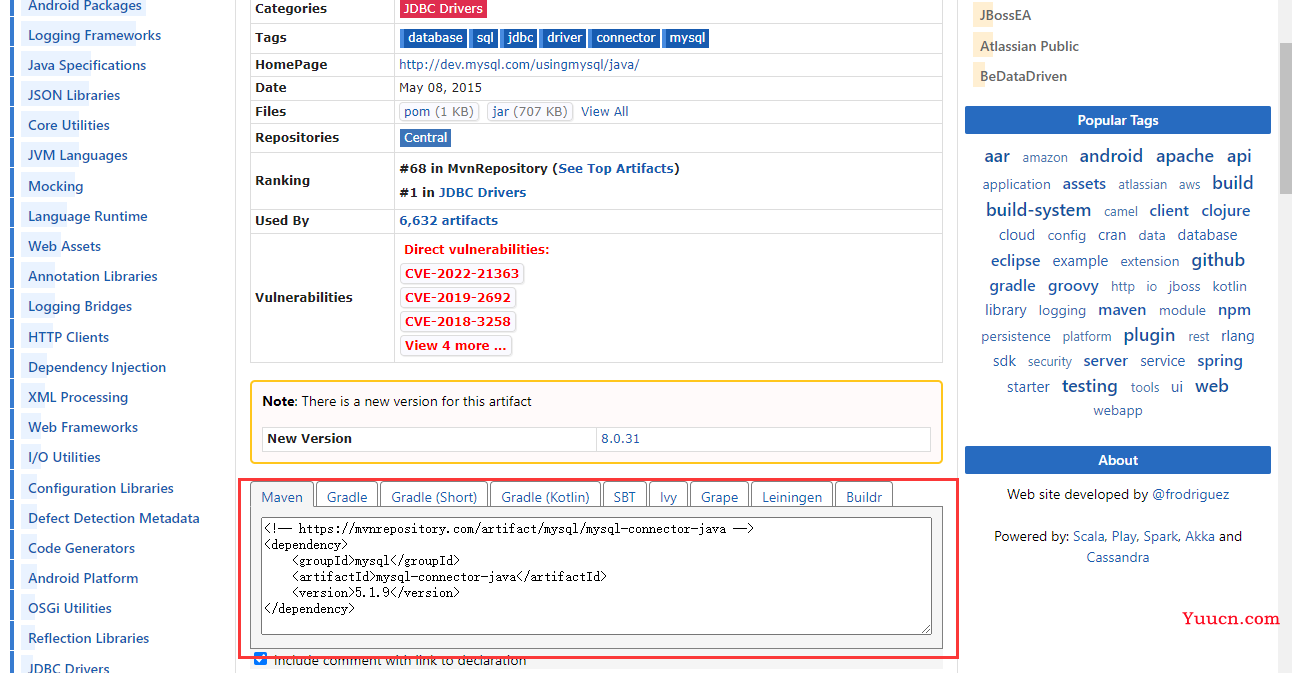Open Logging Bridges category
This screenshot has height=673, width=1292.
click(x=80, y=306)
